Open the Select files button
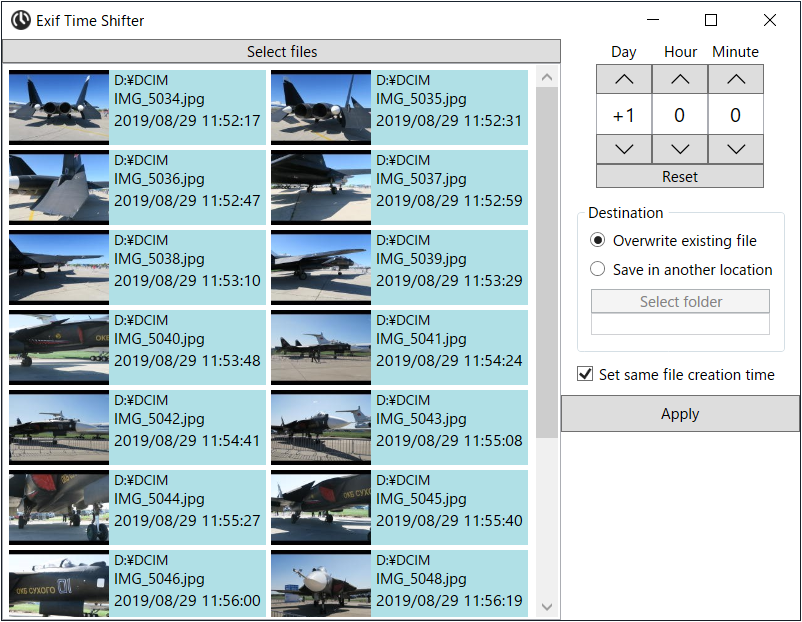This screenshot has width=802, height=622. [281, 52]
